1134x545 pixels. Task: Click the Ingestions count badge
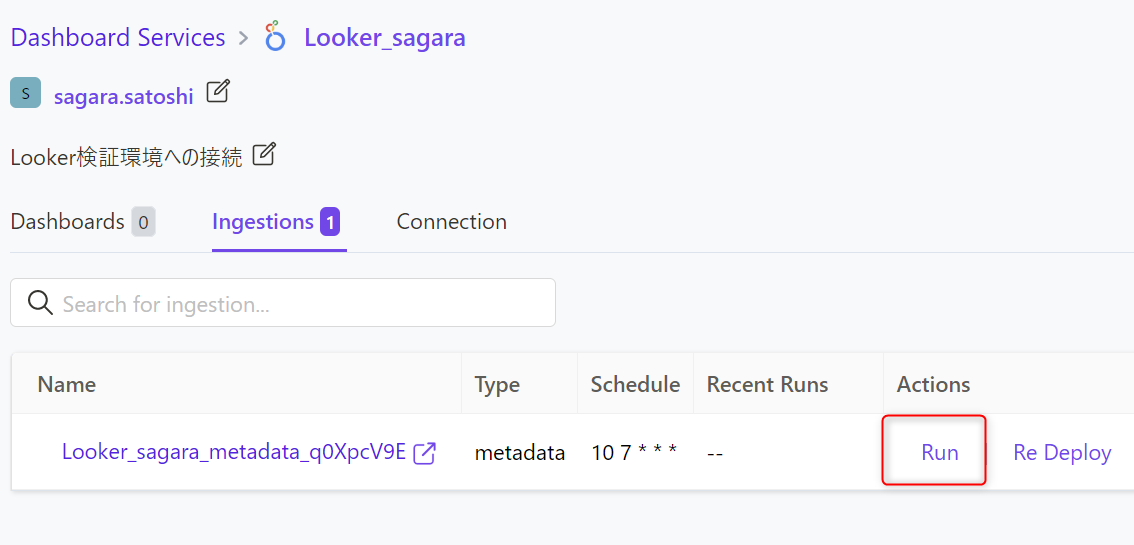click(331, 222)
